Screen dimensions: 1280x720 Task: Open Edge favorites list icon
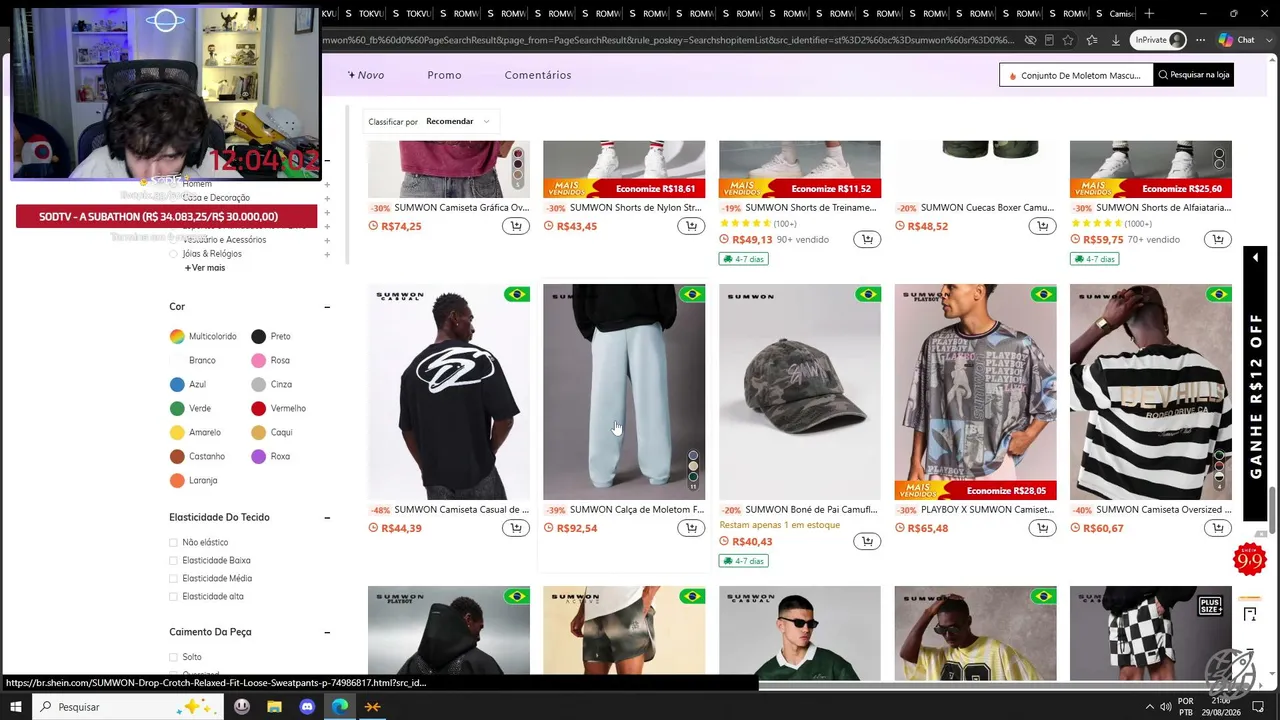click(1092, 40)
